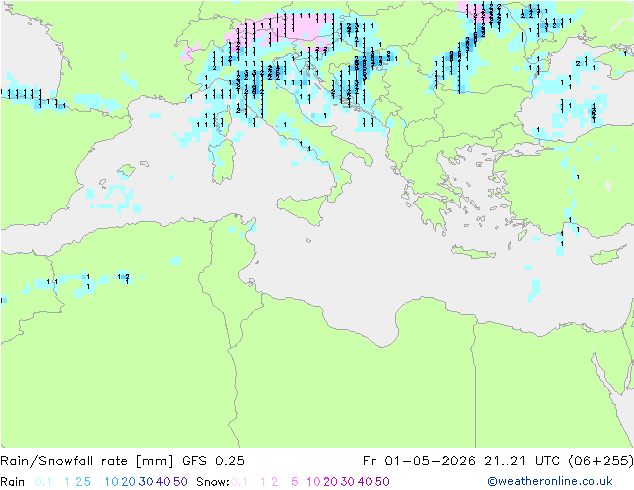This screenshot has height=490, width=634.
Task: Click the snow legend value 50
Action: coord(383,482)
